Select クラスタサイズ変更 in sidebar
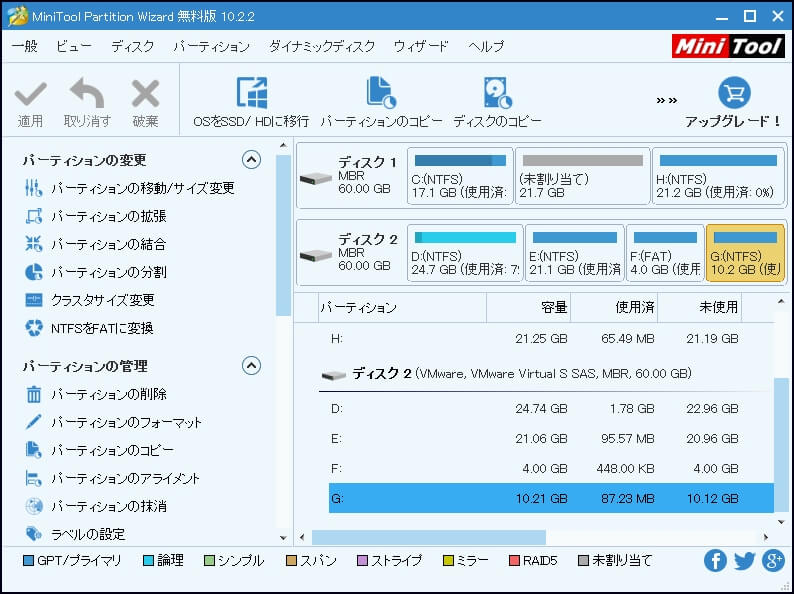 click(x=90, y=300)
